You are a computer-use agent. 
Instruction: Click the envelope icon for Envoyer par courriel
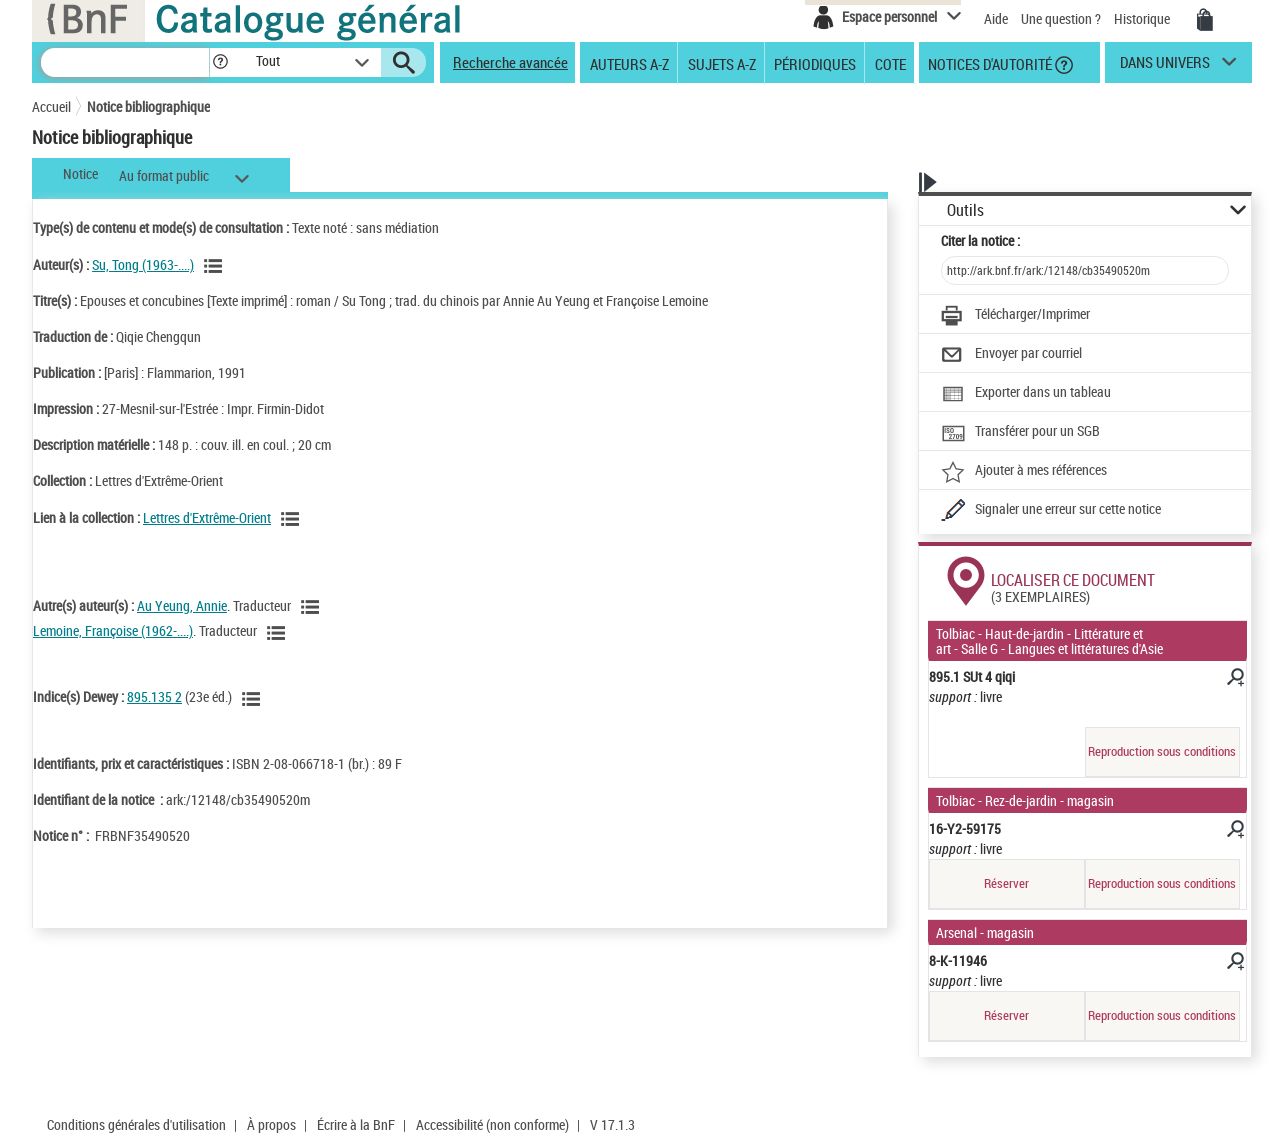[952, 354]
